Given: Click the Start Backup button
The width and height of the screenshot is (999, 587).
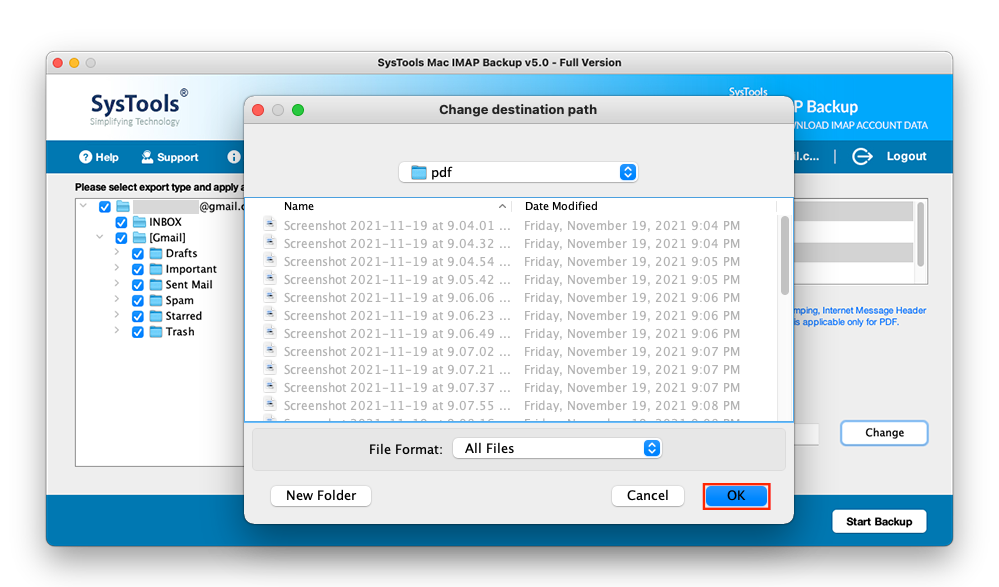Looking at the screenshot, I should [879, 521].
